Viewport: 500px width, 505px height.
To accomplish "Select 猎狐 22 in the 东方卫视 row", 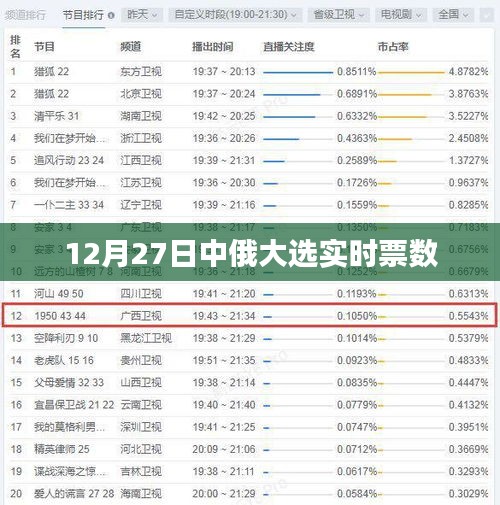I will click(x=51, y=71).
